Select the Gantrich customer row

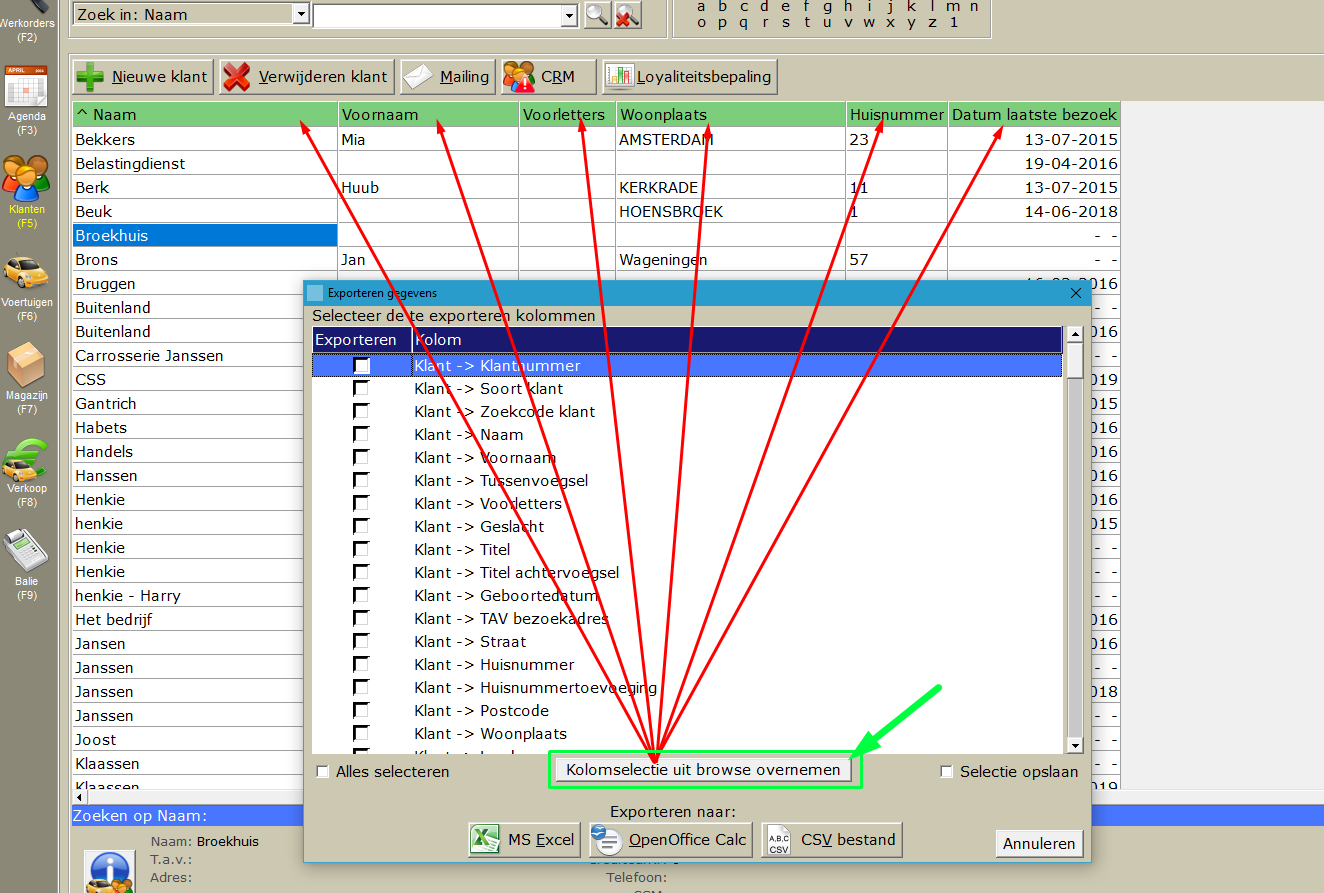(188, 404)
